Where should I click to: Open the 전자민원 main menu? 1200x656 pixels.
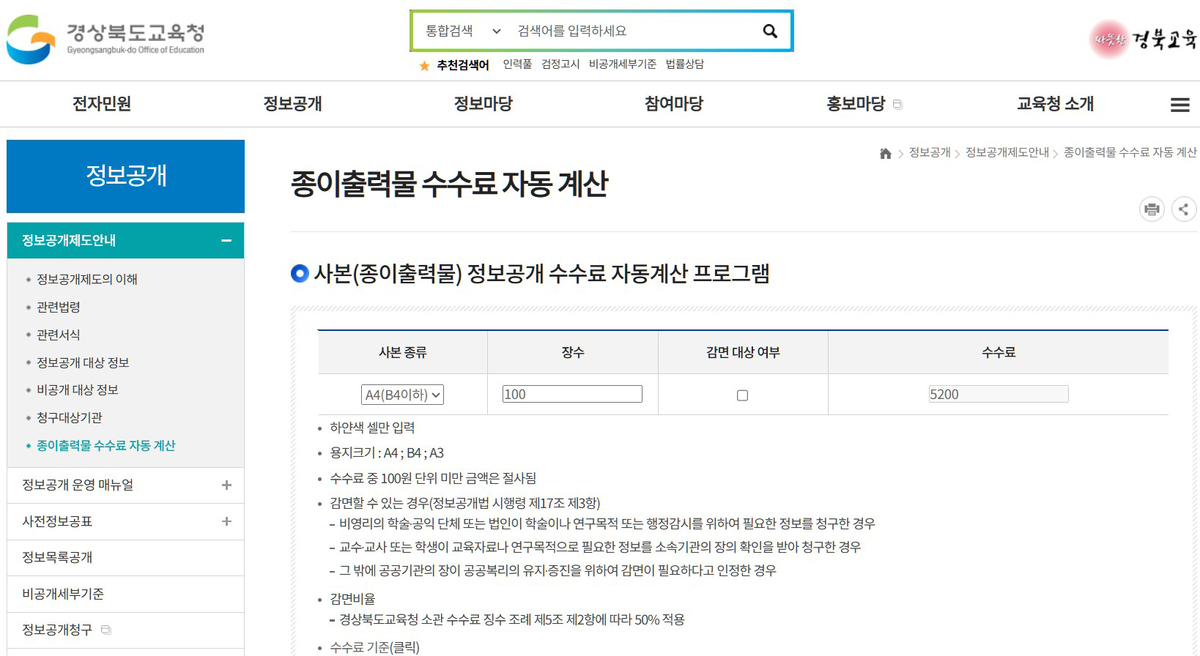point(102,104)
